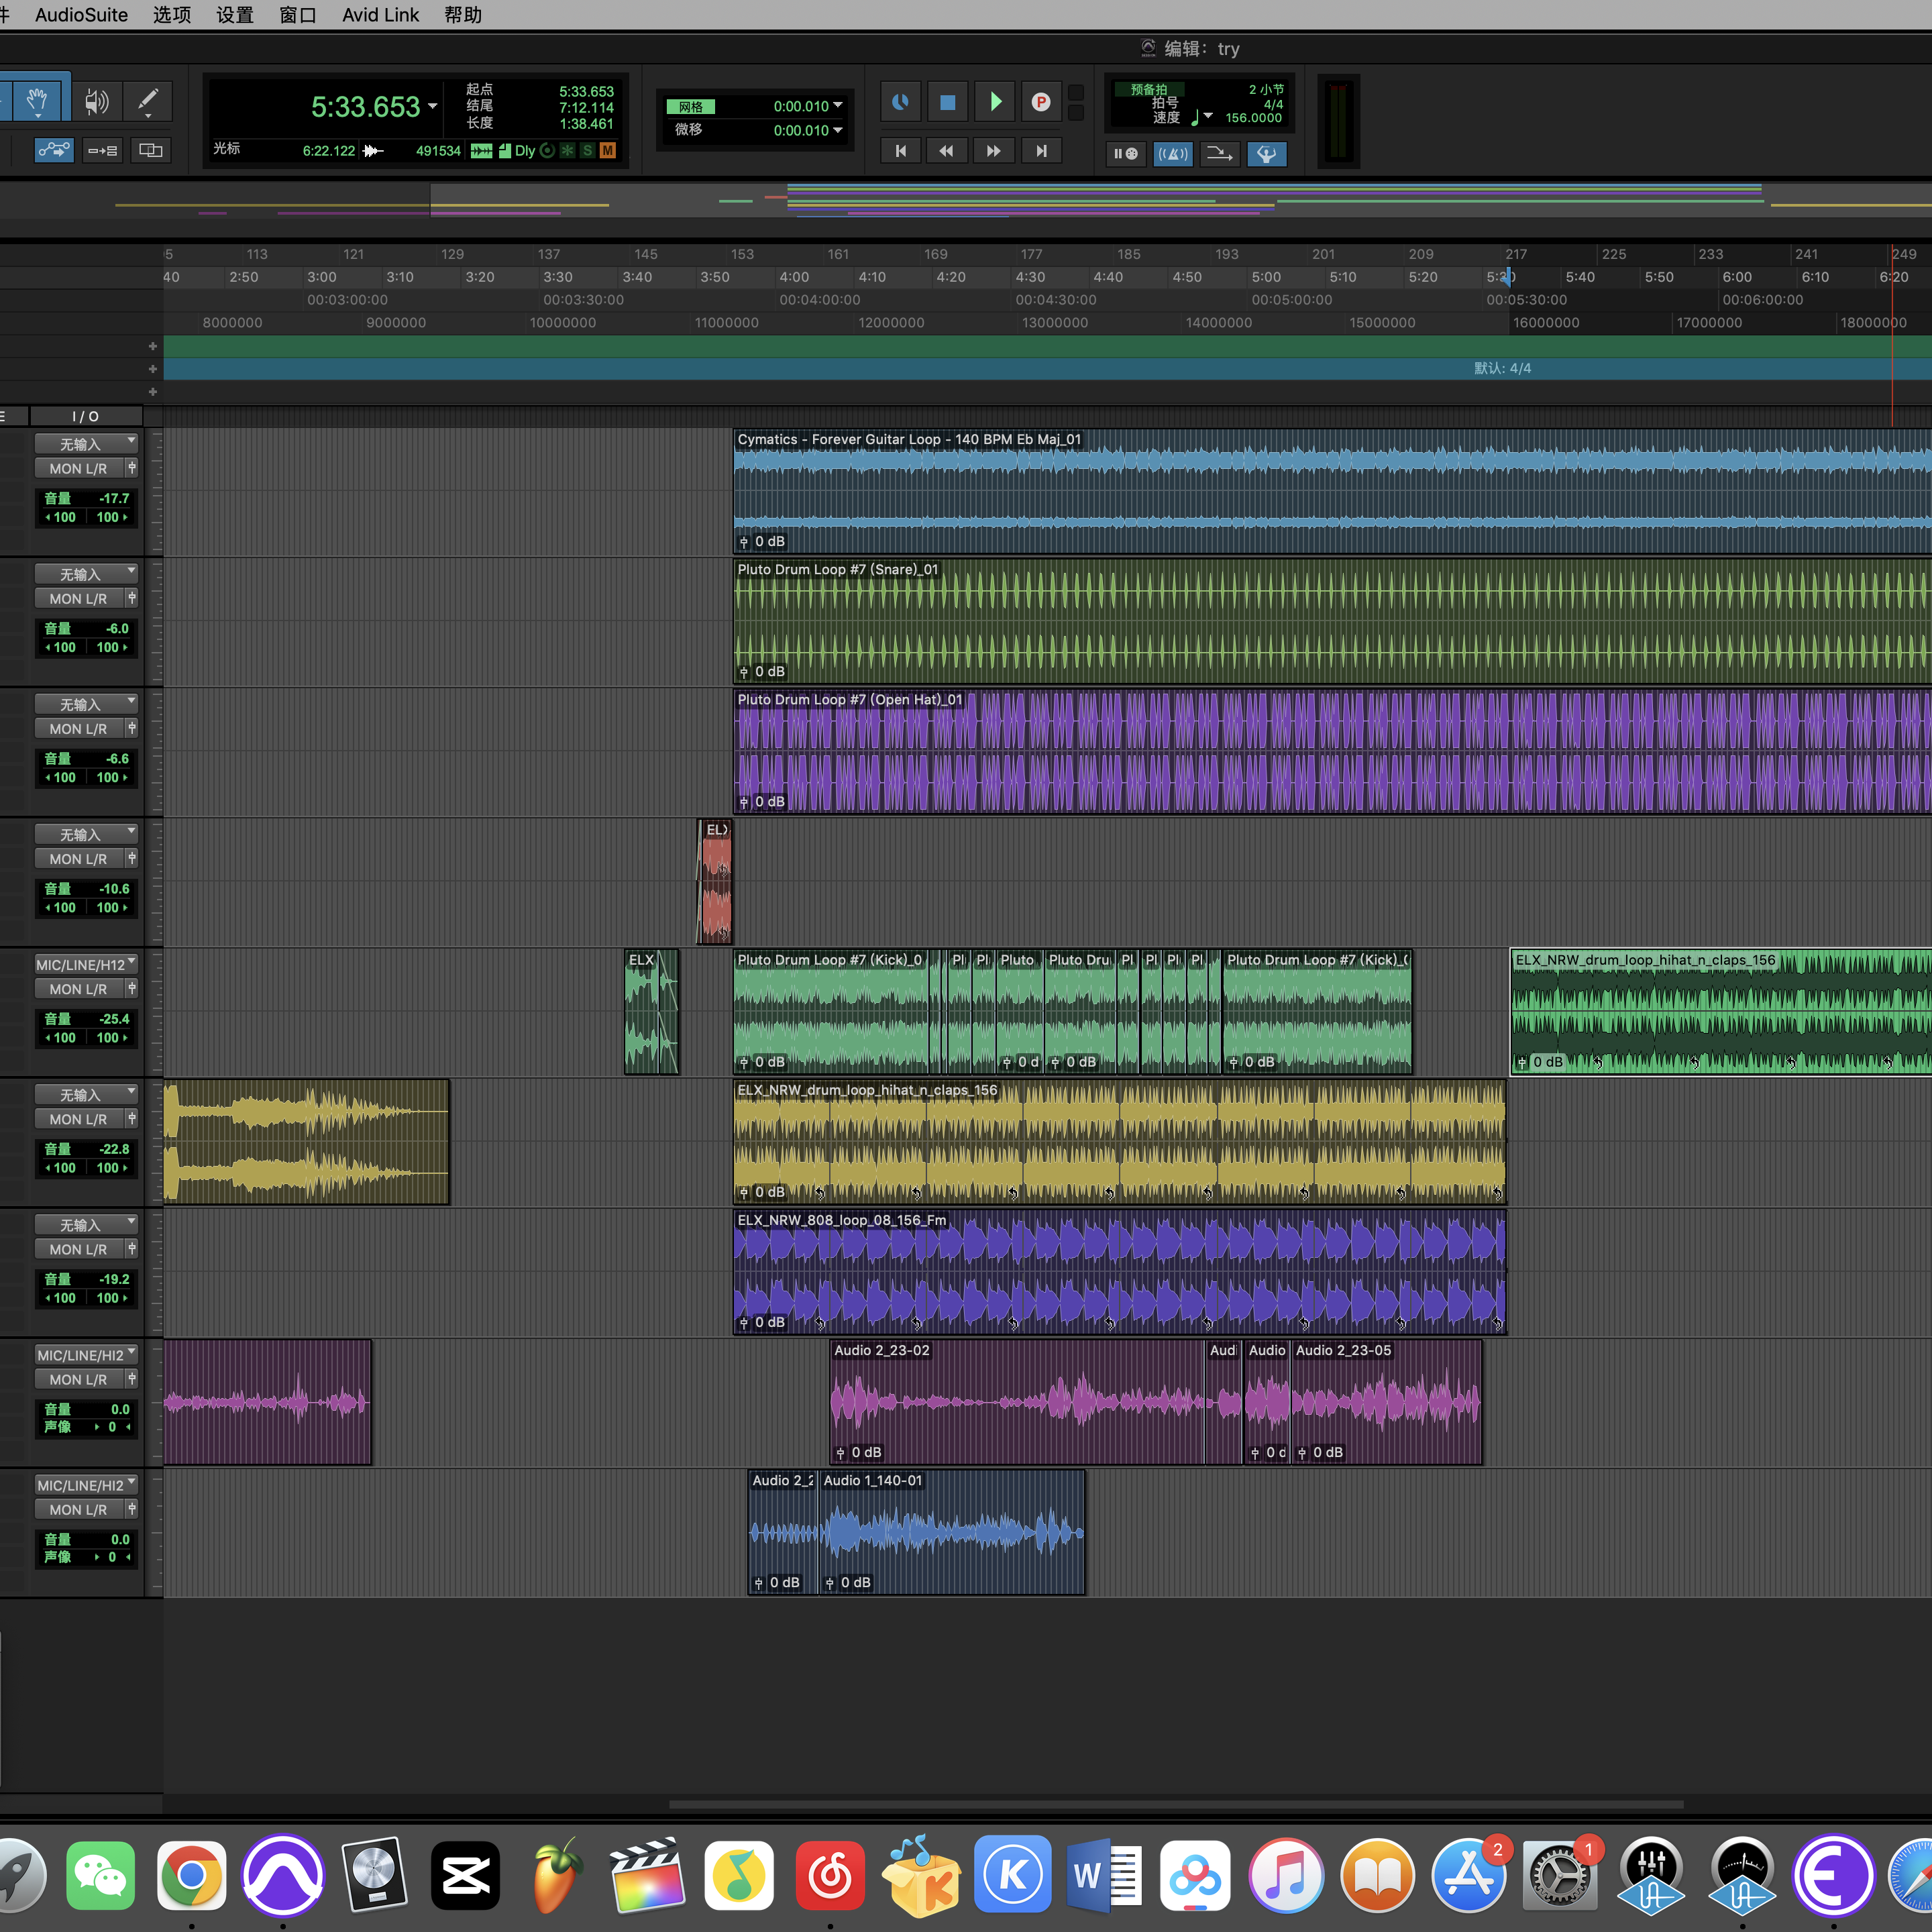This screenshot has width=1932, height=1932.
Task: Stop playback with the square Stop button
Action: [947, 101]
